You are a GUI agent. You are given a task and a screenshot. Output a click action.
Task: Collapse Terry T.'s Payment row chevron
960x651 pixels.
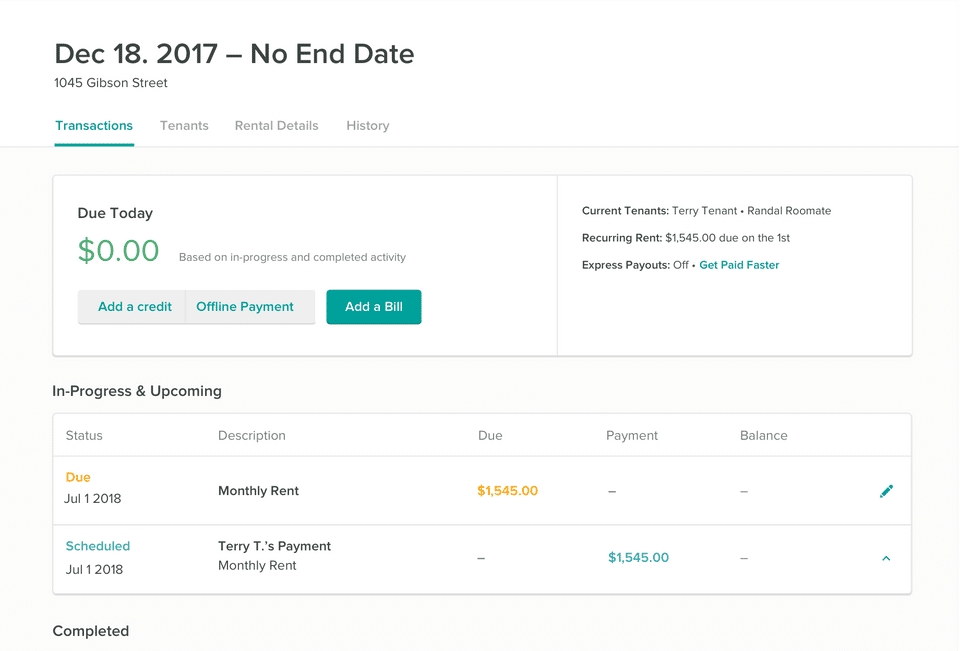pos(886,558)
